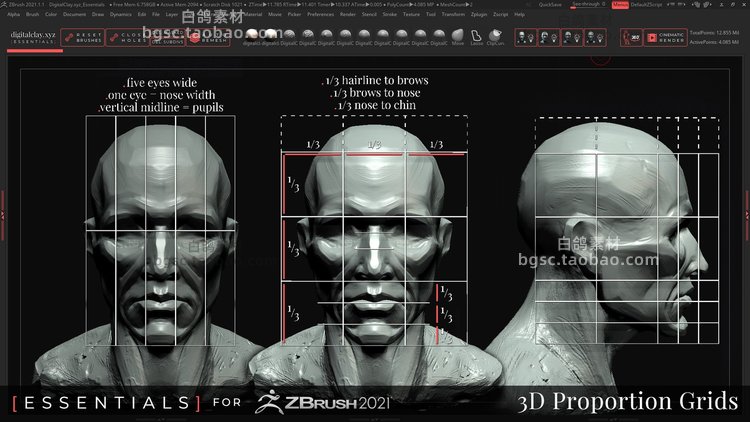Viewport: 750px width, 422px height.
Task: Click the Reset Brushes button
Action: [x=82, y=37]
